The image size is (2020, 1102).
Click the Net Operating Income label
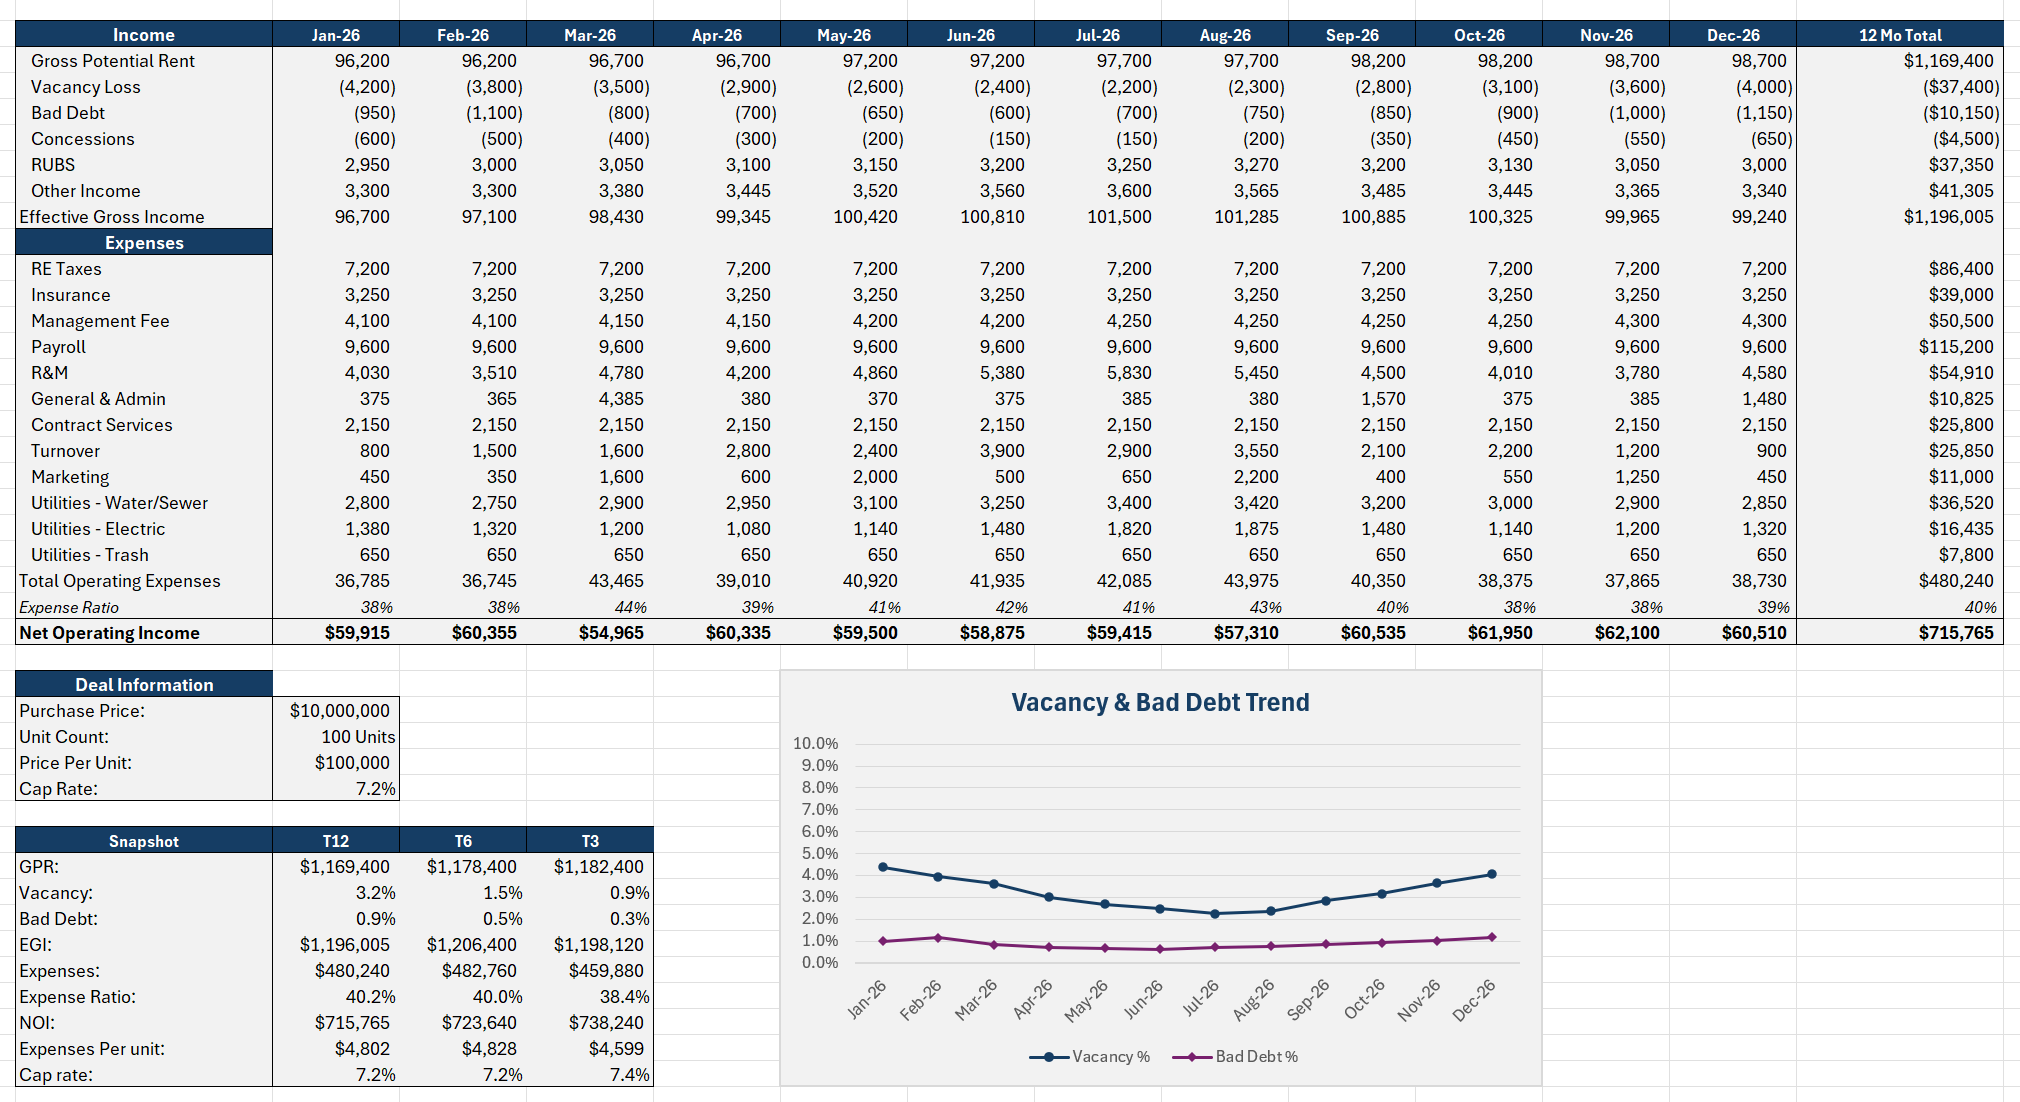click(x=110, y=633)
